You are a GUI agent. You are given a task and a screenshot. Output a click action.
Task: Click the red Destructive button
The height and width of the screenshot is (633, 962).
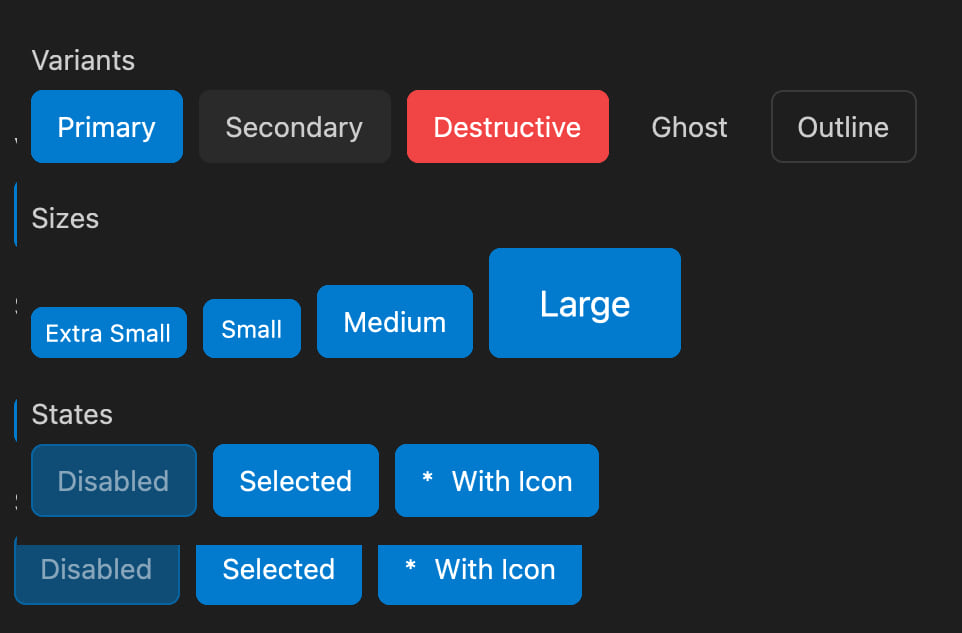[507, 127]
